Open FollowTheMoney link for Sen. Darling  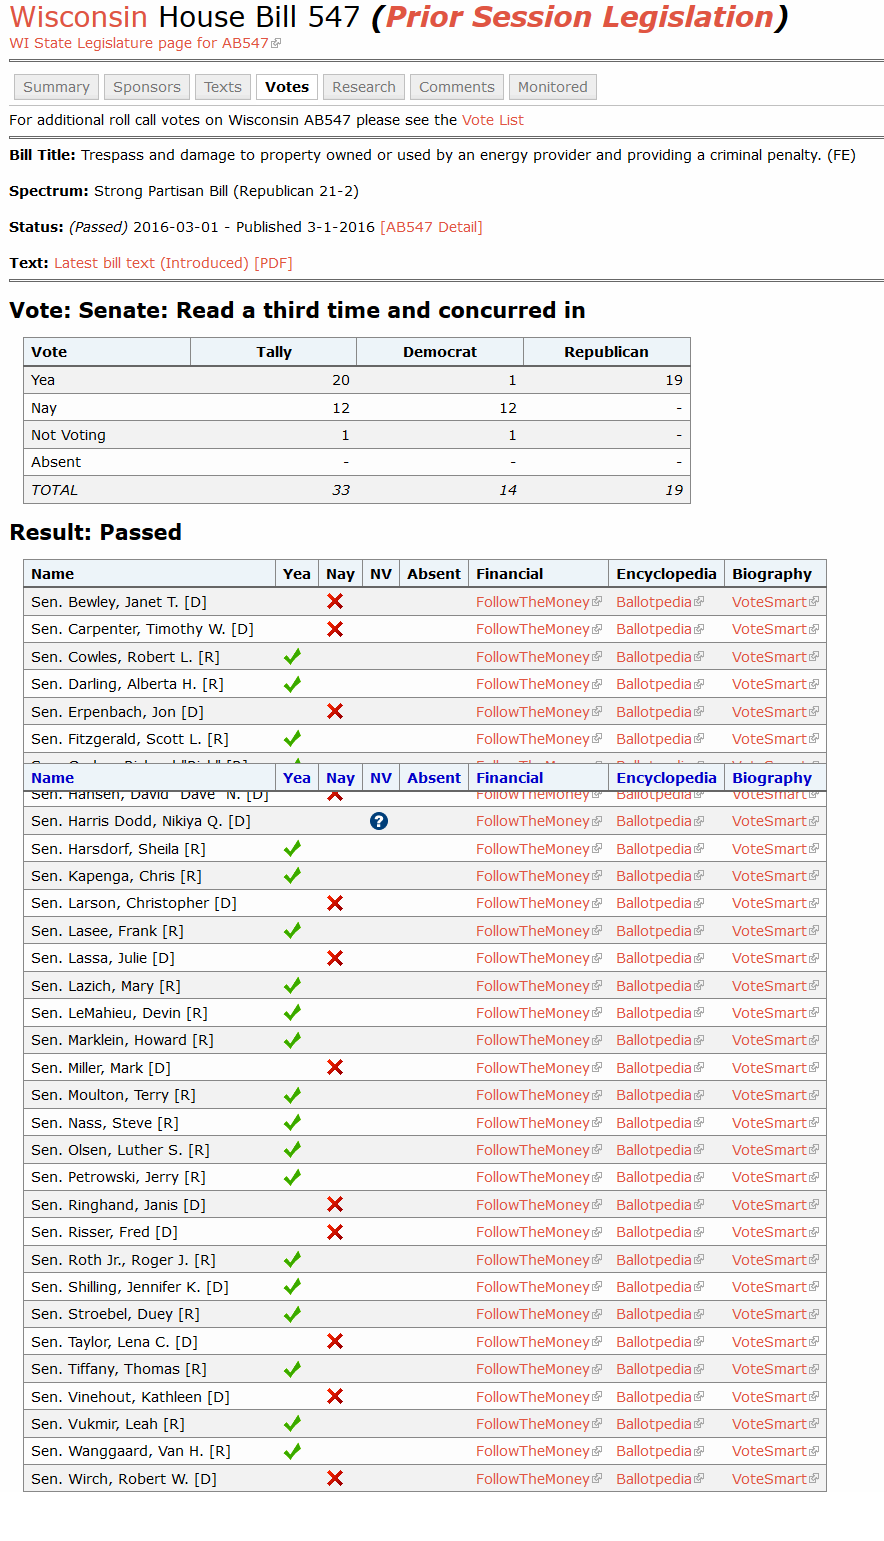(x=532, y=684)
